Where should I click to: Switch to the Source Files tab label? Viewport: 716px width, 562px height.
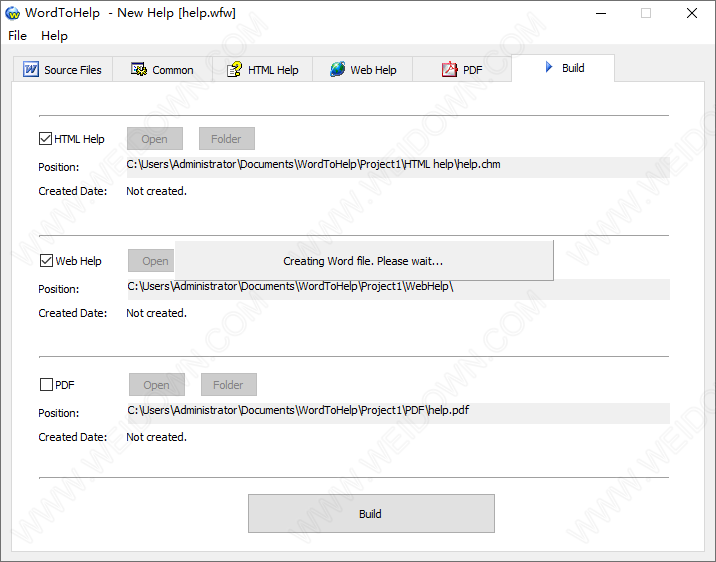pos(73,70)
